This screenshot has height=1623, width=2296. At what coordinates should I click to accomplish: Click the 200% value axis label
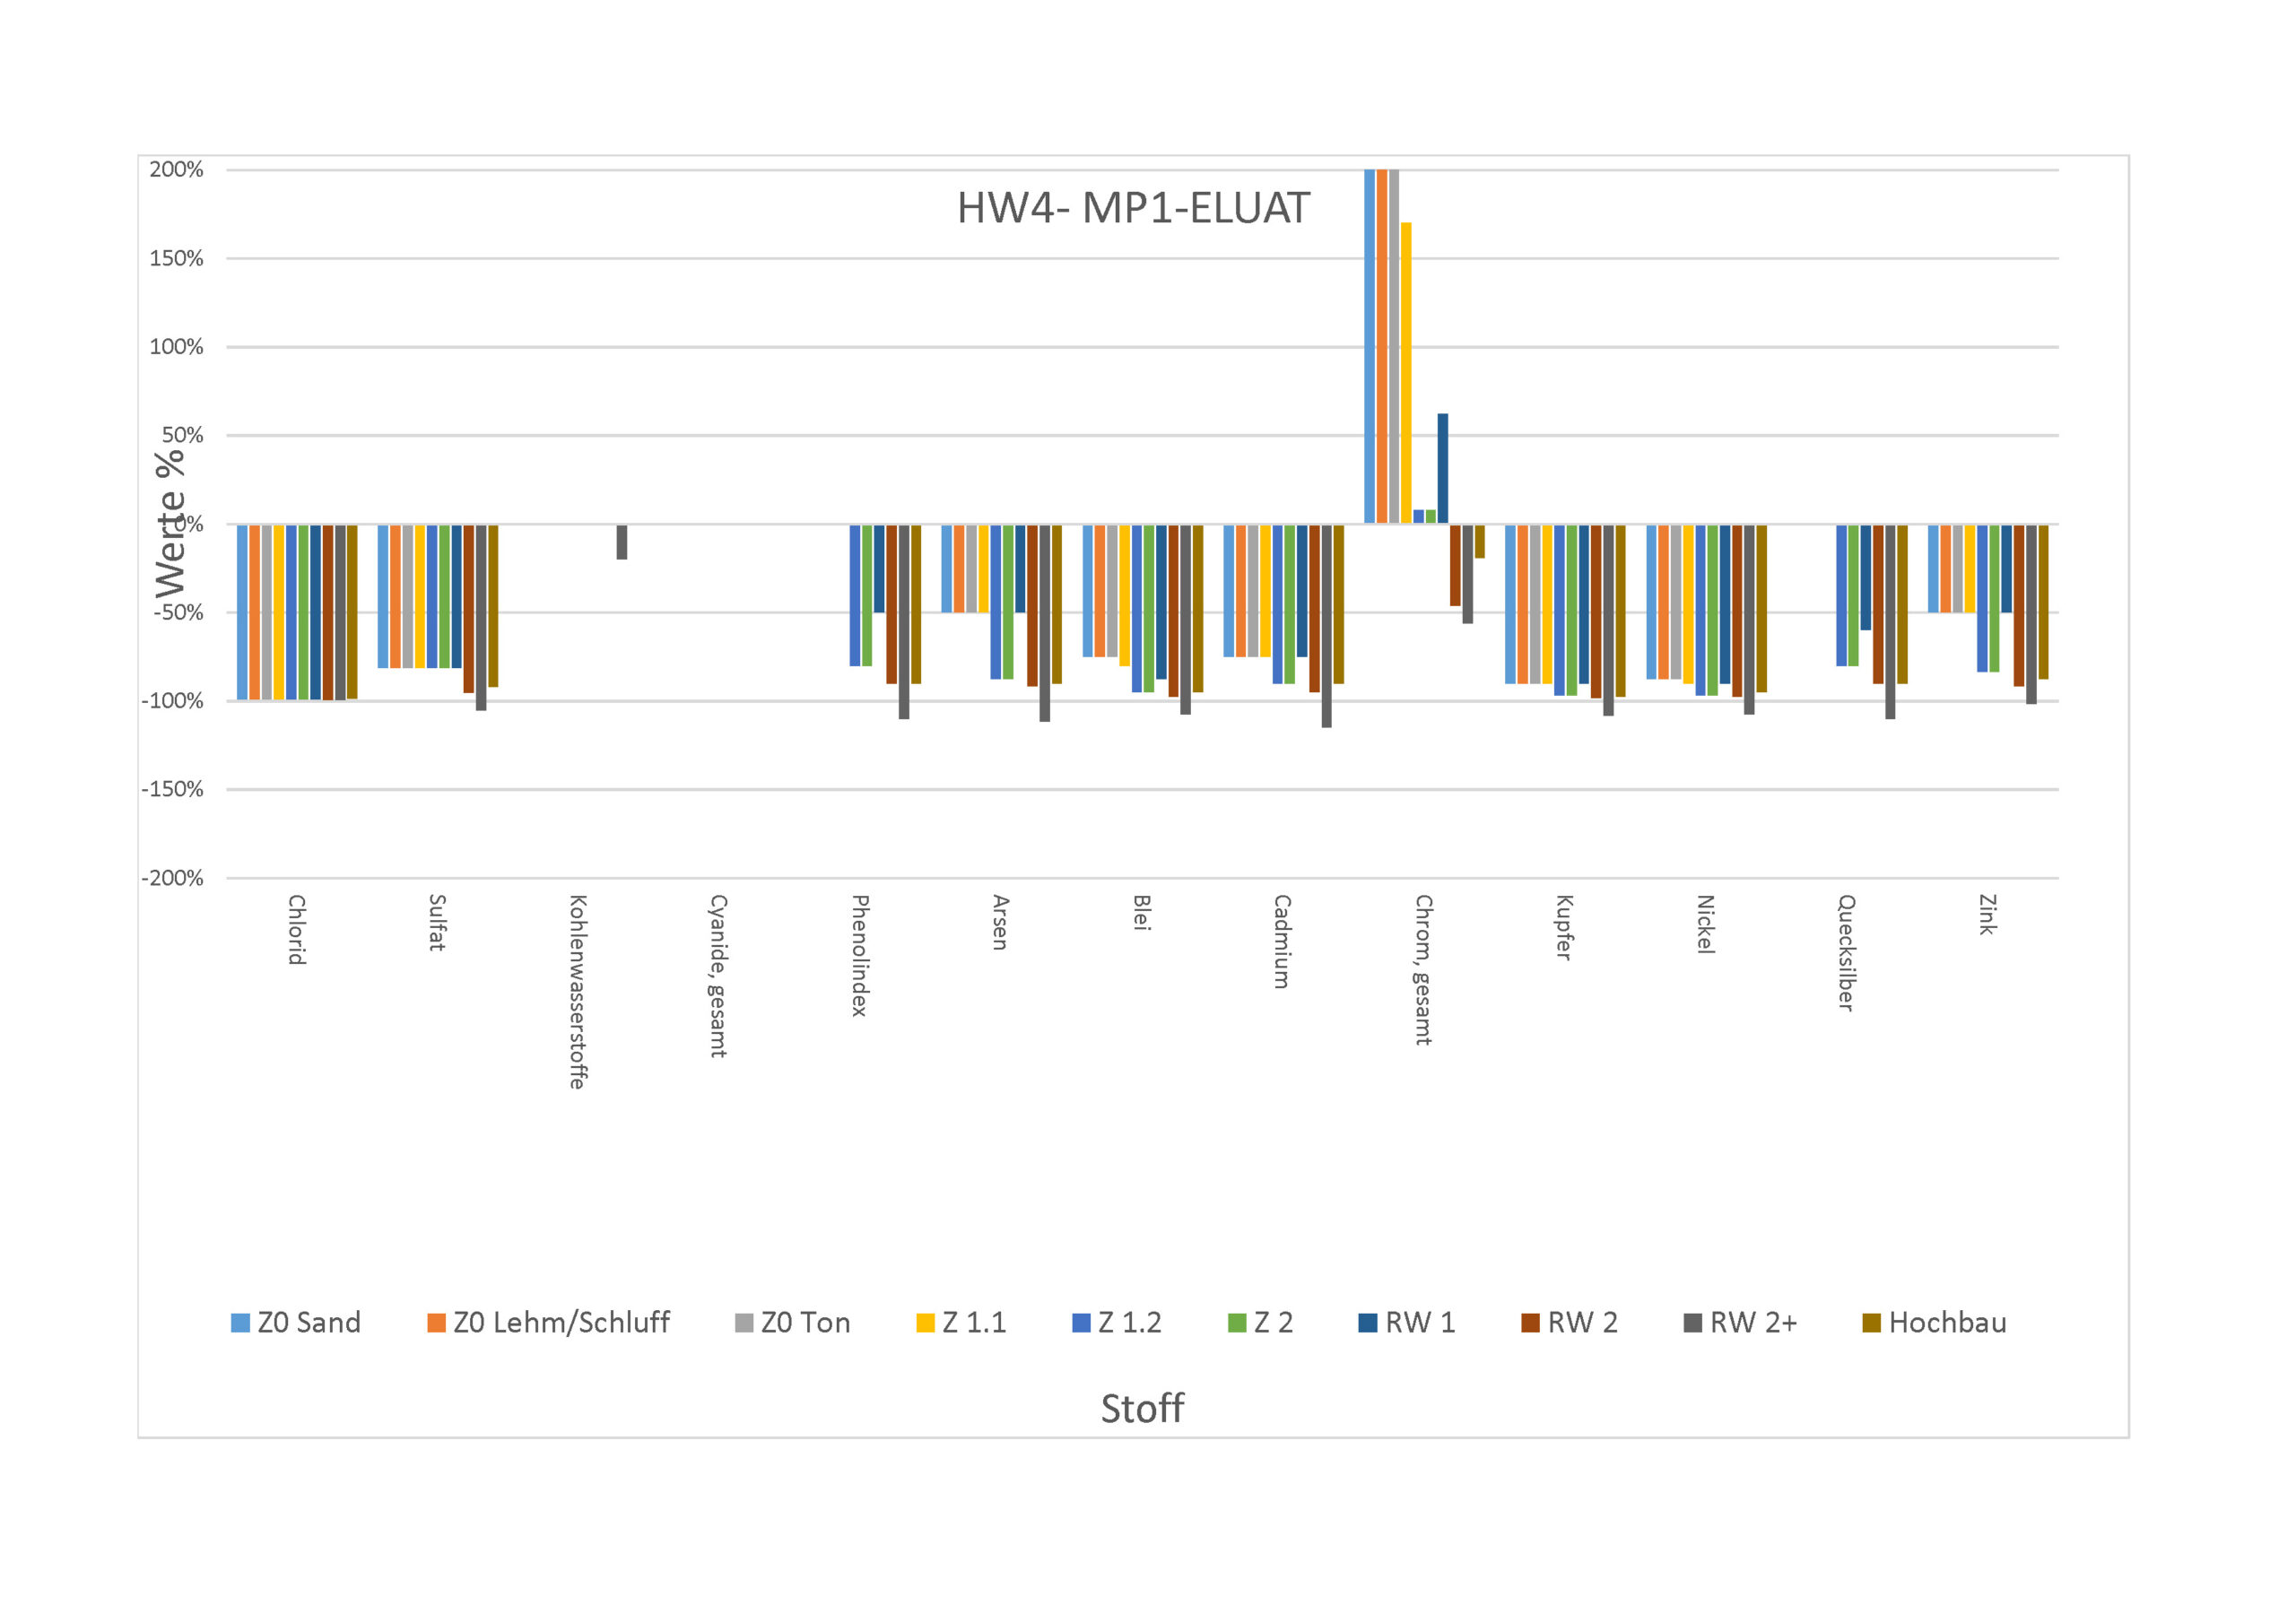point(176,170)
